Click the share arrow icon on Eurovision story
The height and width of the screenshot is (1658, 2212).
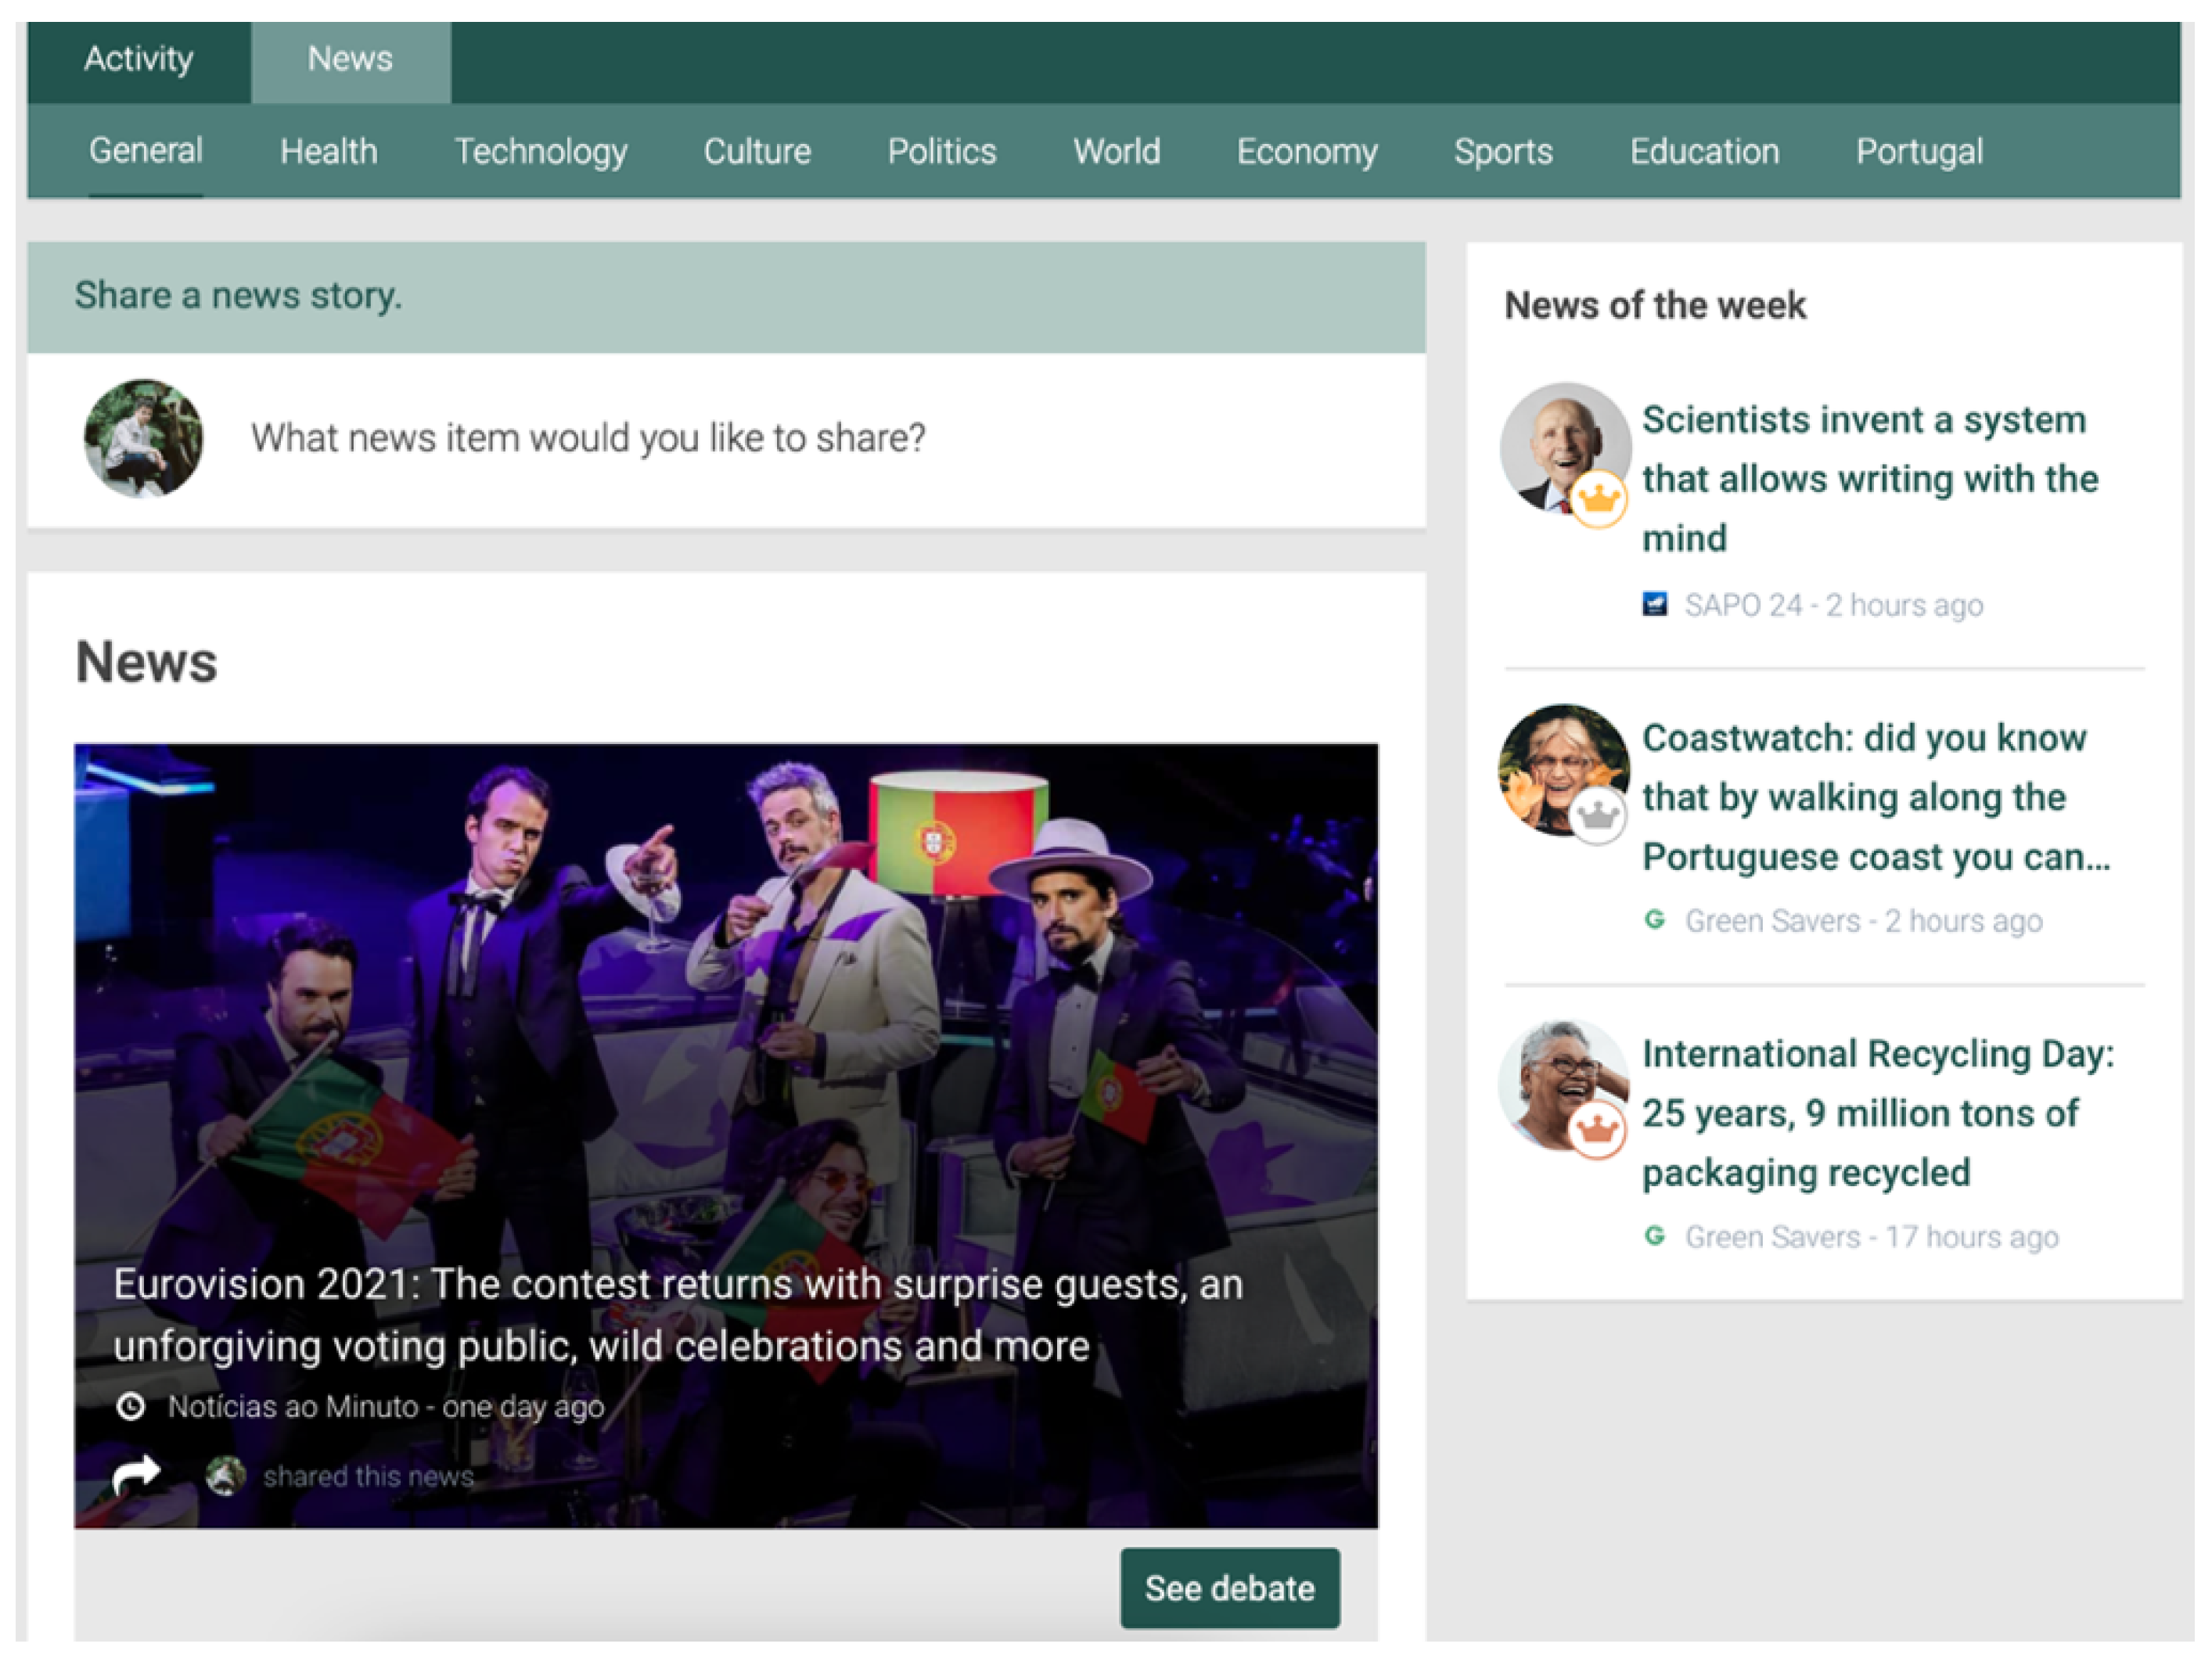136,1474
